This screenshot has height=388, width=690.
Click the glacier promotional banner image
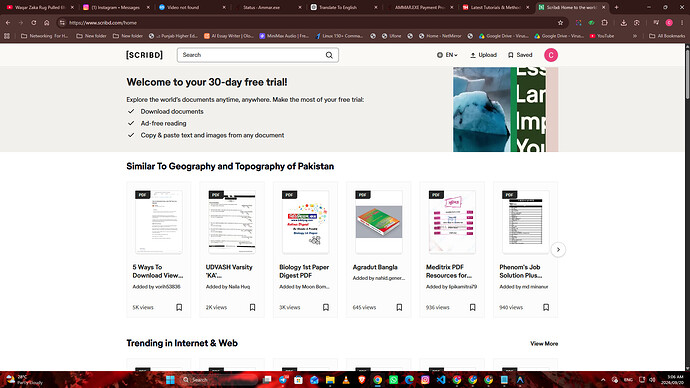482,110
